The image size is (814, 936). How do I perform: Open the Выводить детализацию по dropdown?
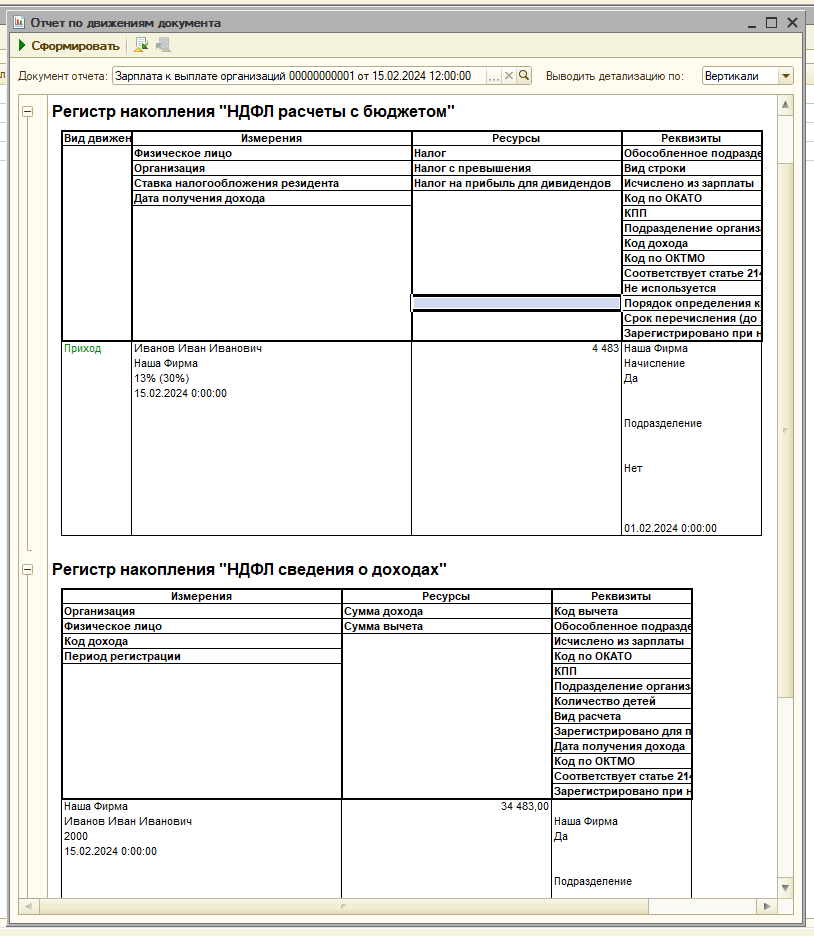pyautogui.click(x=785, y=76)
